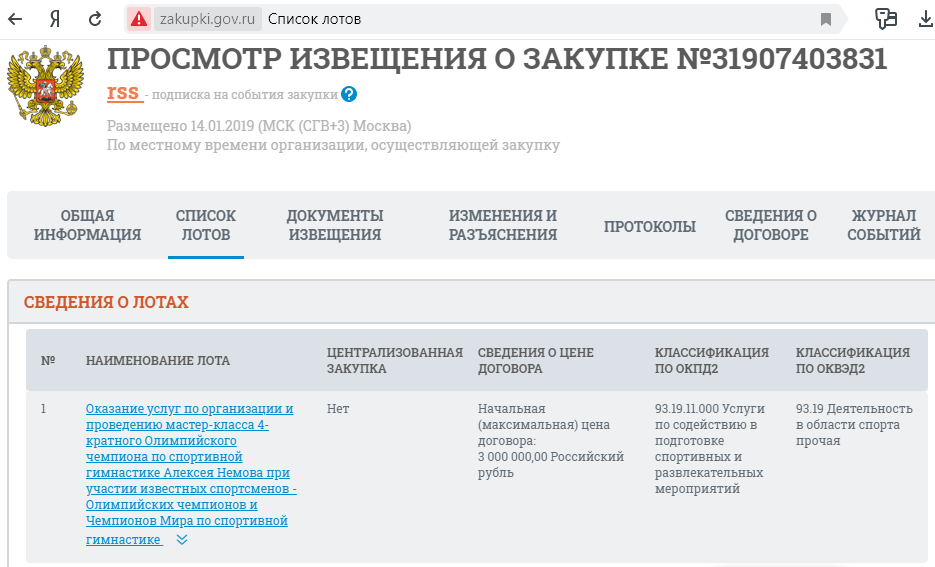The image size is (935, 567).
Task: Switch to the Общая информация tab
Action: coord(87,225)
